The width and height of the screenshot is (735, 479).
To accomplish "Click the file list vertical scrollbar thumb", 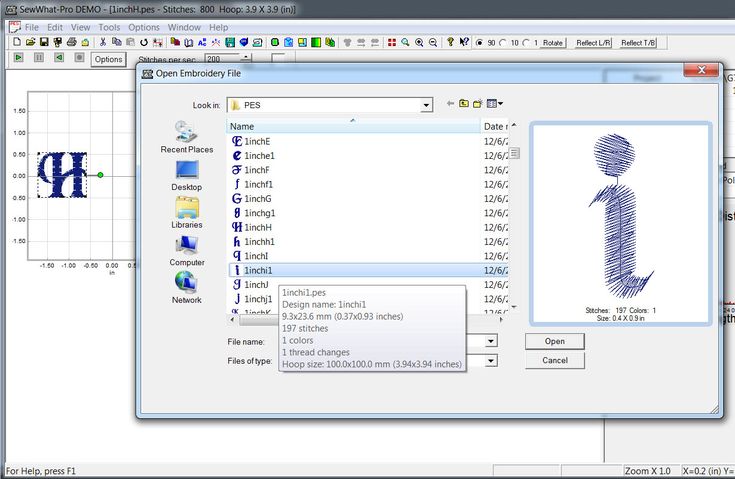I will (514, 153).
